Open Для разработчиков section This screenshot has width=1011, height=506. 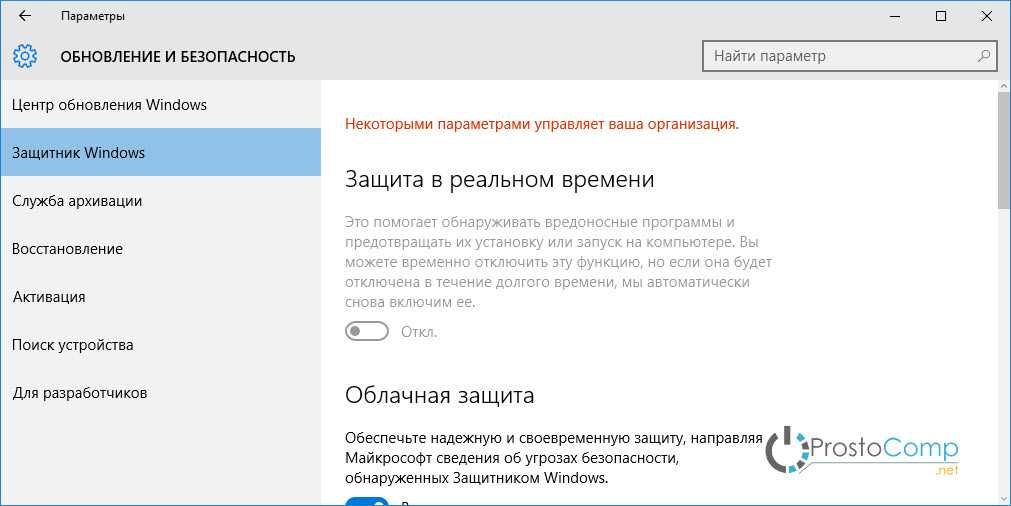[x=161, y=393]
